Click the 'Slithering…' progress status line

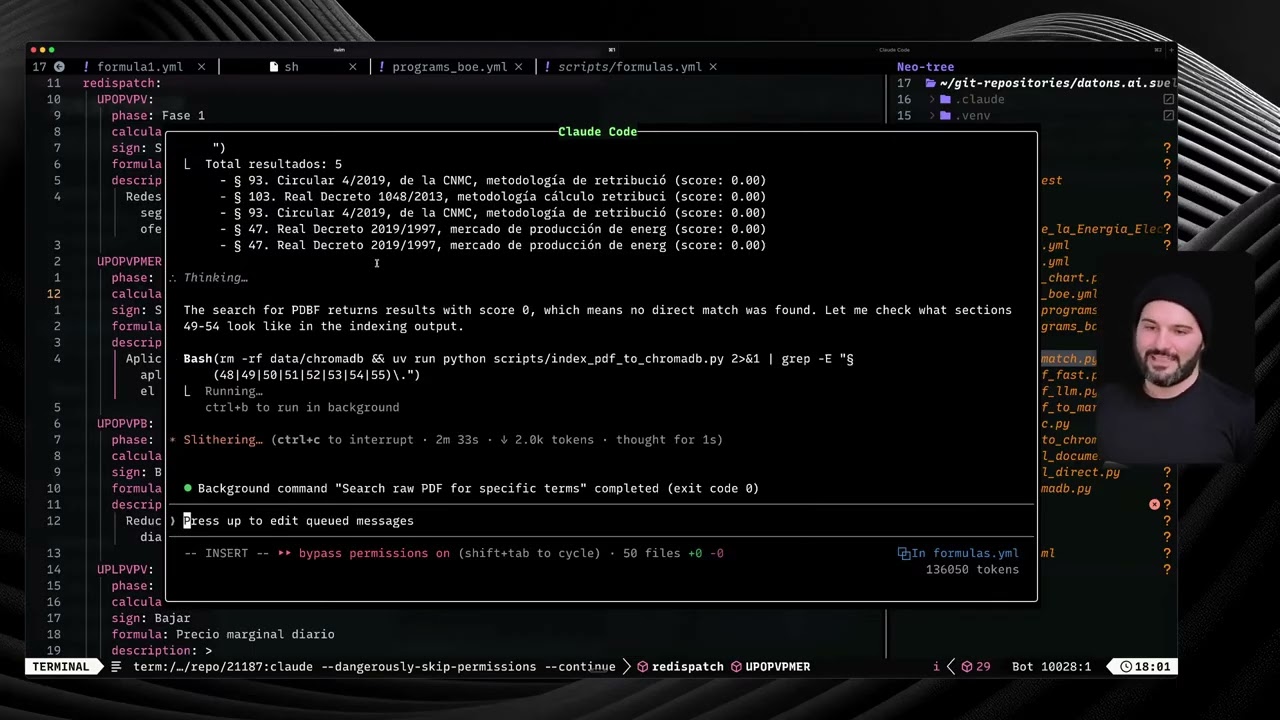446,439
